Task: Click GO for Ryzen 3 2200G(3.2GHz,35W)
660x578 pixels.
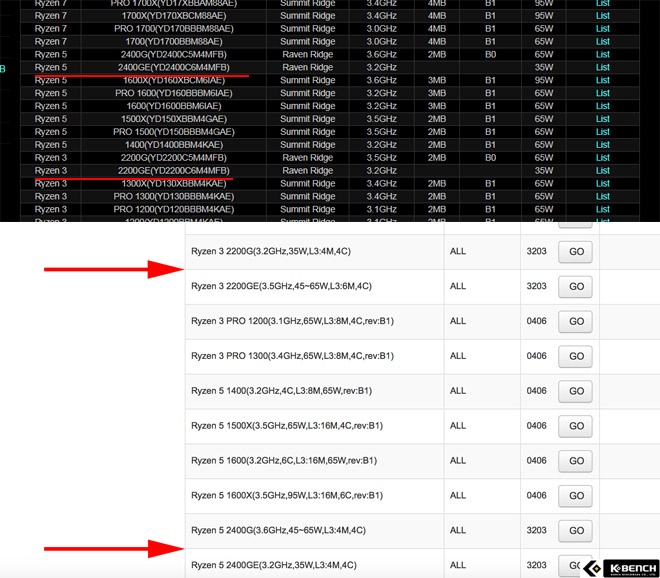Action: point(575,252)
